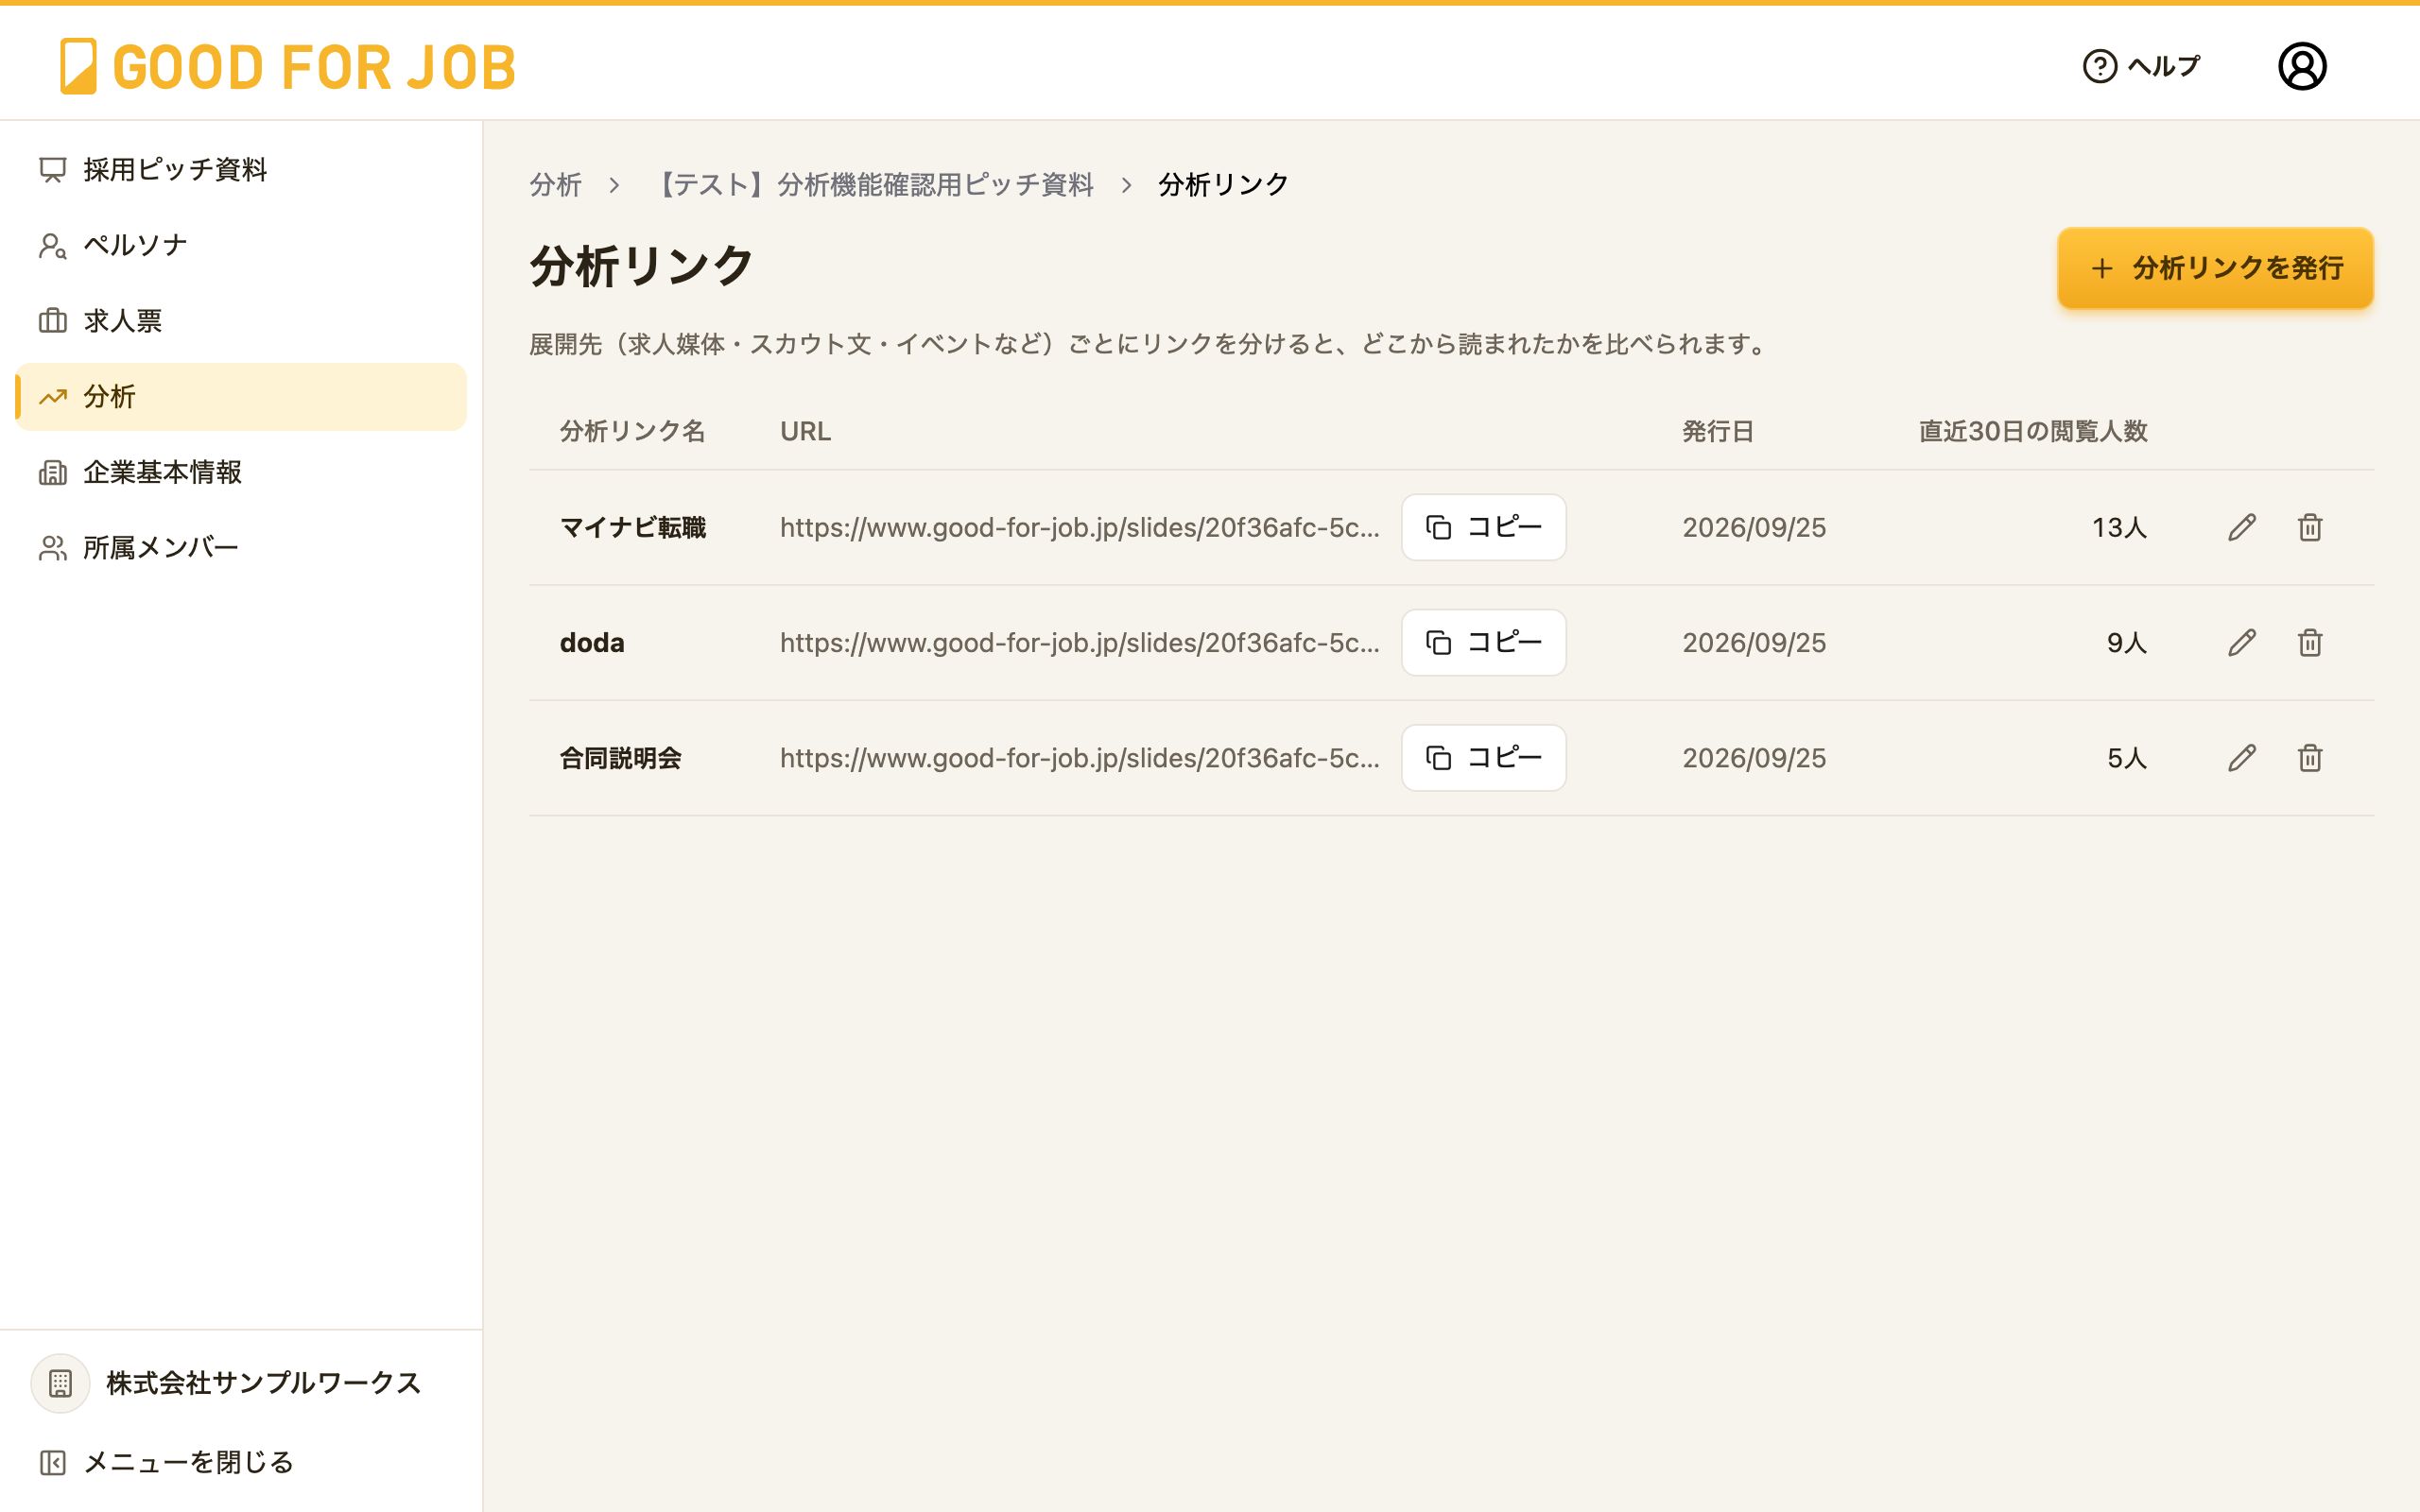Click the 分析 breadcrumb link
2420x1512 pixels.
[x=556, y=185]
